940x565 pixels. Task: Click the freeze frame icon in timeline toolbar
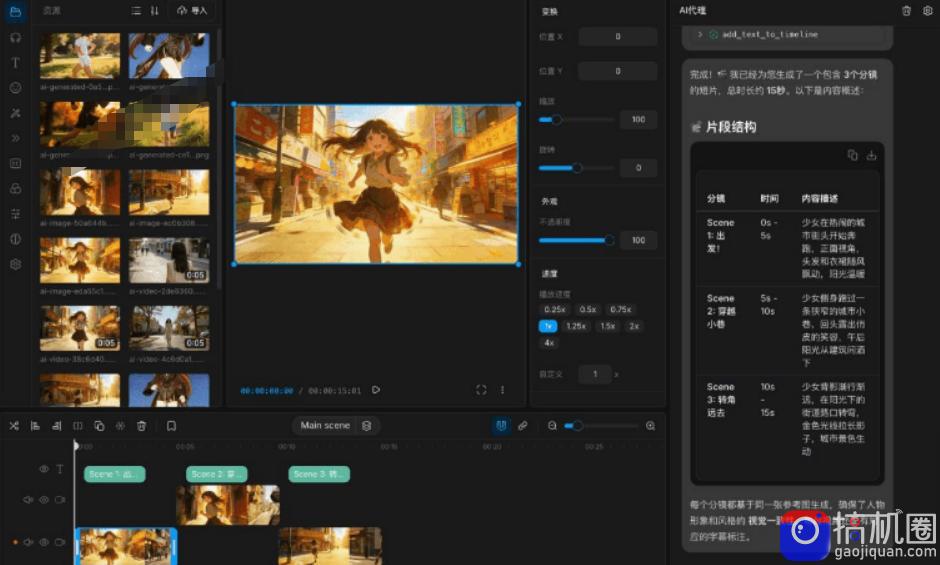point(120,426)
